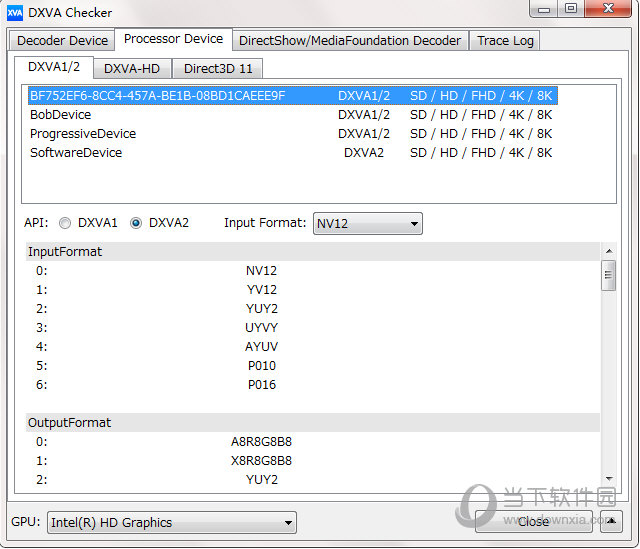Image resolution: width=640 pixels, height=549 pixels.
Task: Click the YUY2 entry under OutputFormat
Action: [x=262, y=480]
